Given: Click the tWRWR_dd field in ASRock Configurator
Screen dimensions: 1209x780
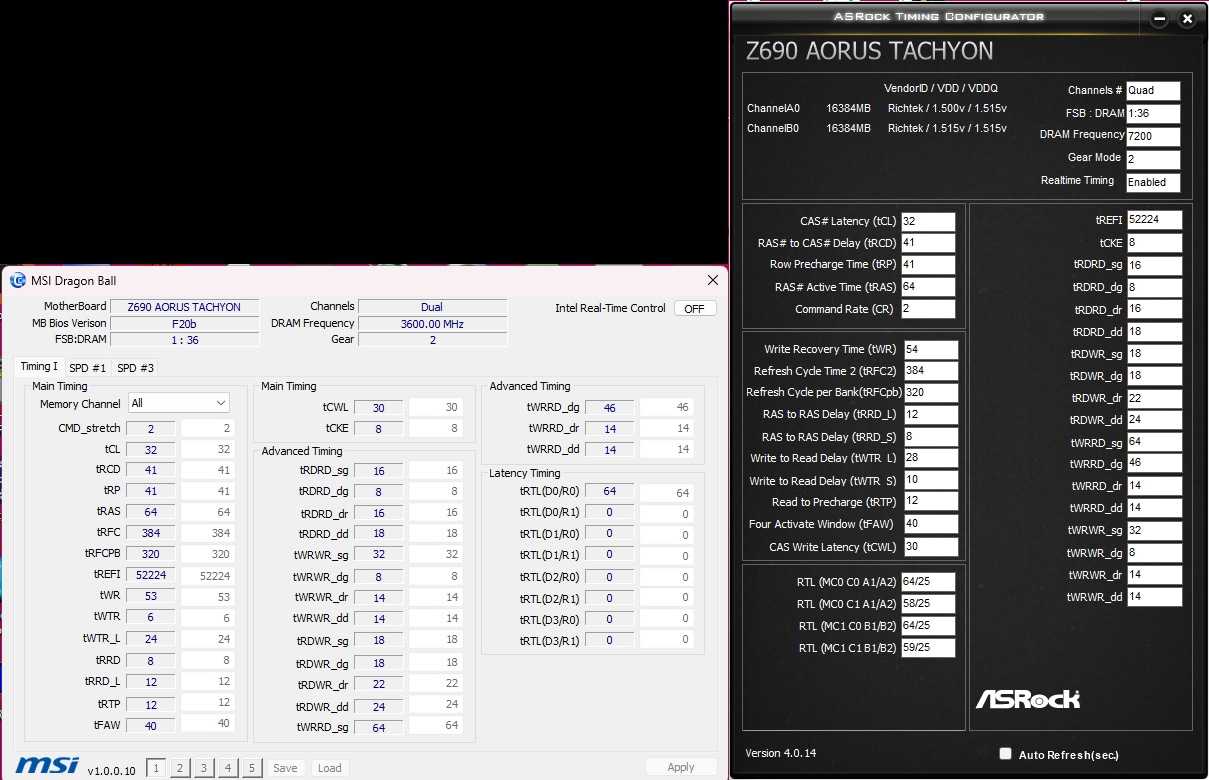Looking at the screenshot, I should pos(1155,597).
